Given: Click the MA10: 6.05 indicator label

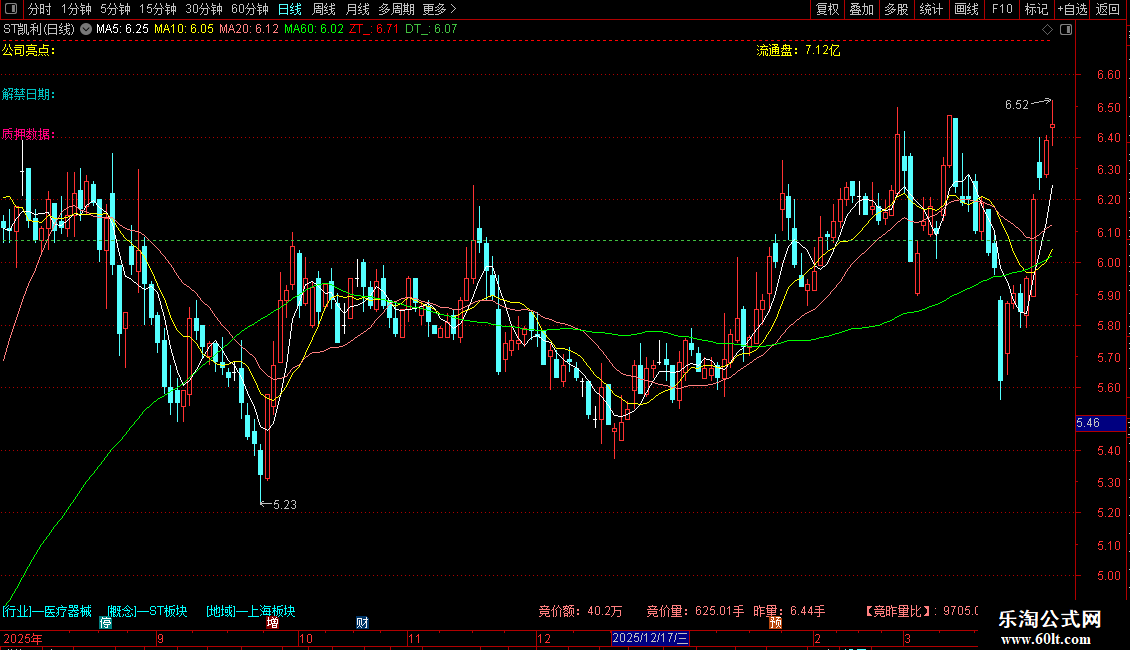Looking at the screenshot, I should pos(184,29).
